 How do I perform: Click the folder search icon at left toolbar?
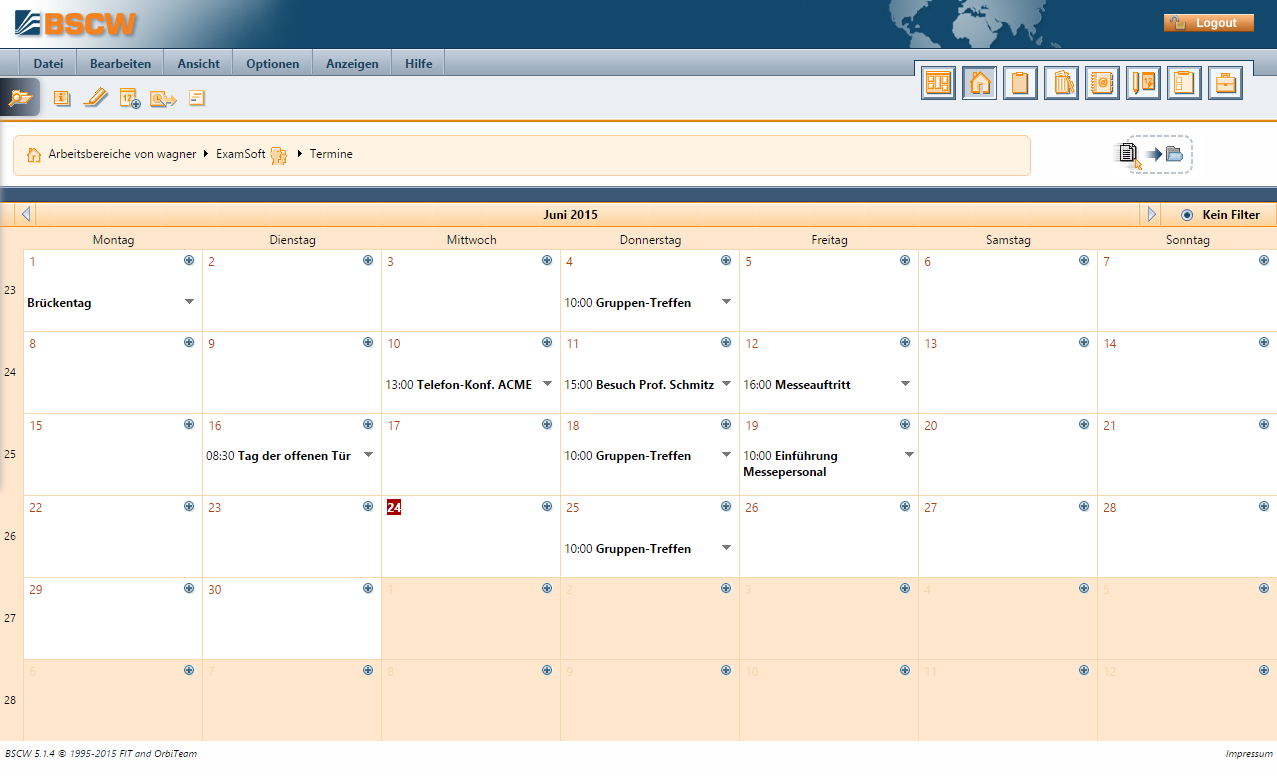point(20,98)
